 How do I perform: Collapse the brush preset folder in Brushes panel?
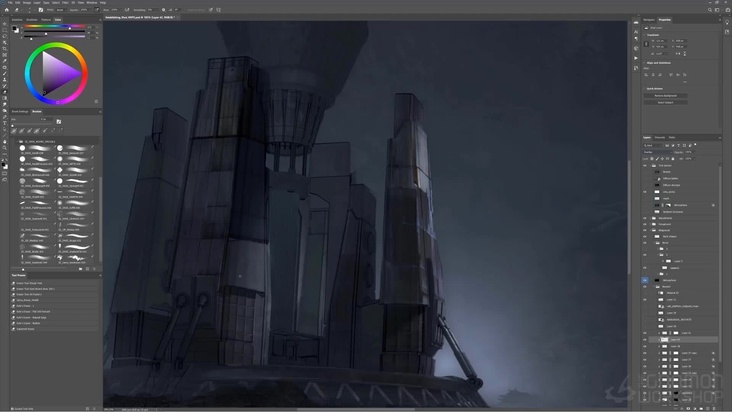coord(17,141)
